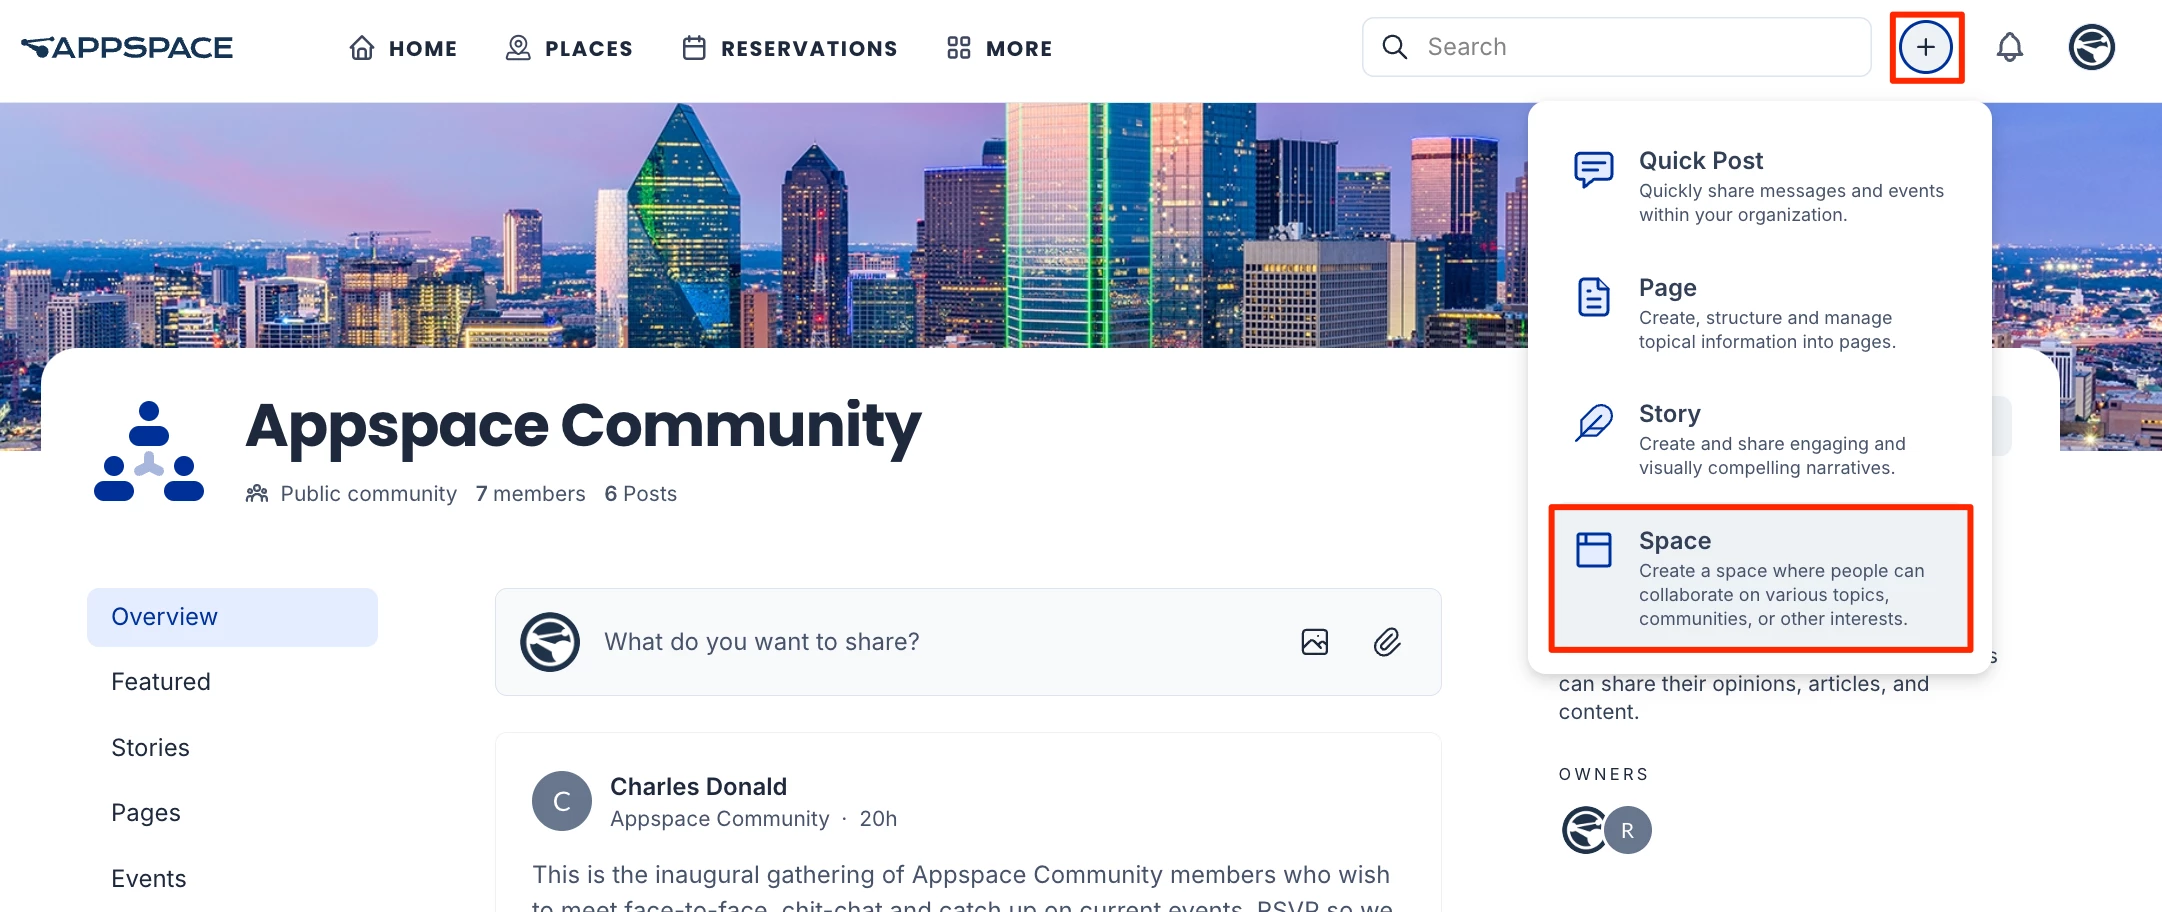Viewport: 2162px width, 912px height.
Task: Open the Reservations navigation item
Action: tap(790, 48)
